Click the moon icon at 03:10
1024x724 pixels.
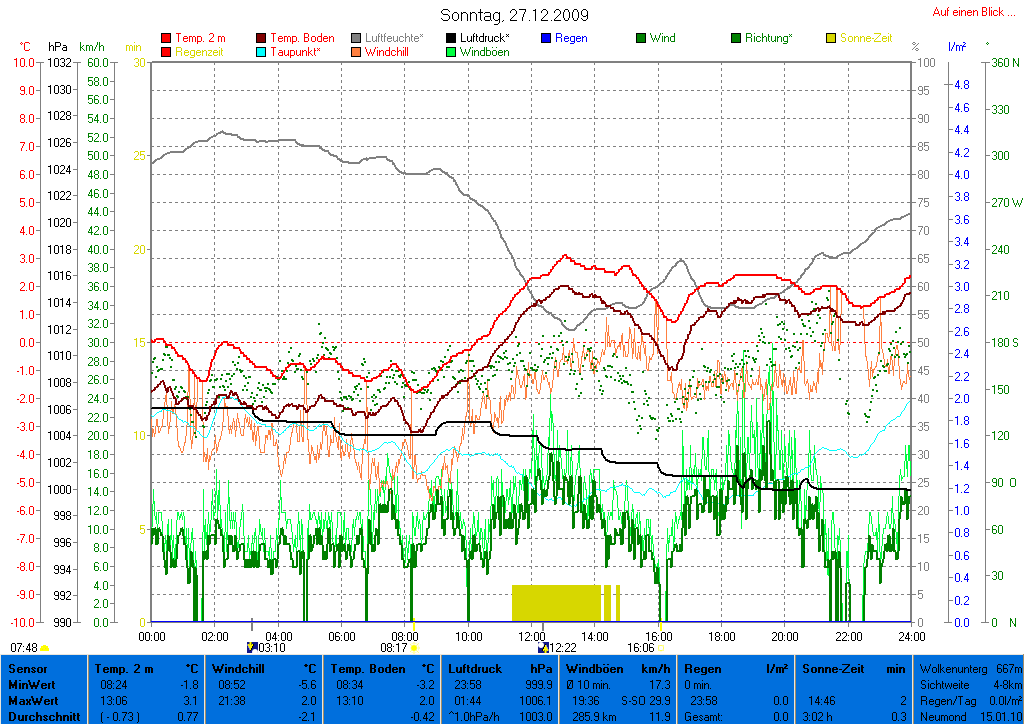(252, 647)
